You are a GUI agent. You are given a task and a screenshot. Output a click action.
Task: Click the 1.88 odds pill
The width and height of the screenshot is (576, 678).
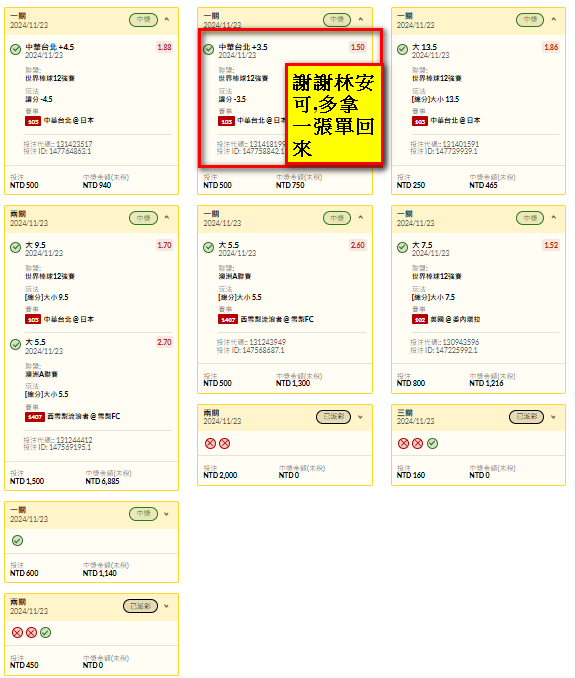tap(164, 47)
